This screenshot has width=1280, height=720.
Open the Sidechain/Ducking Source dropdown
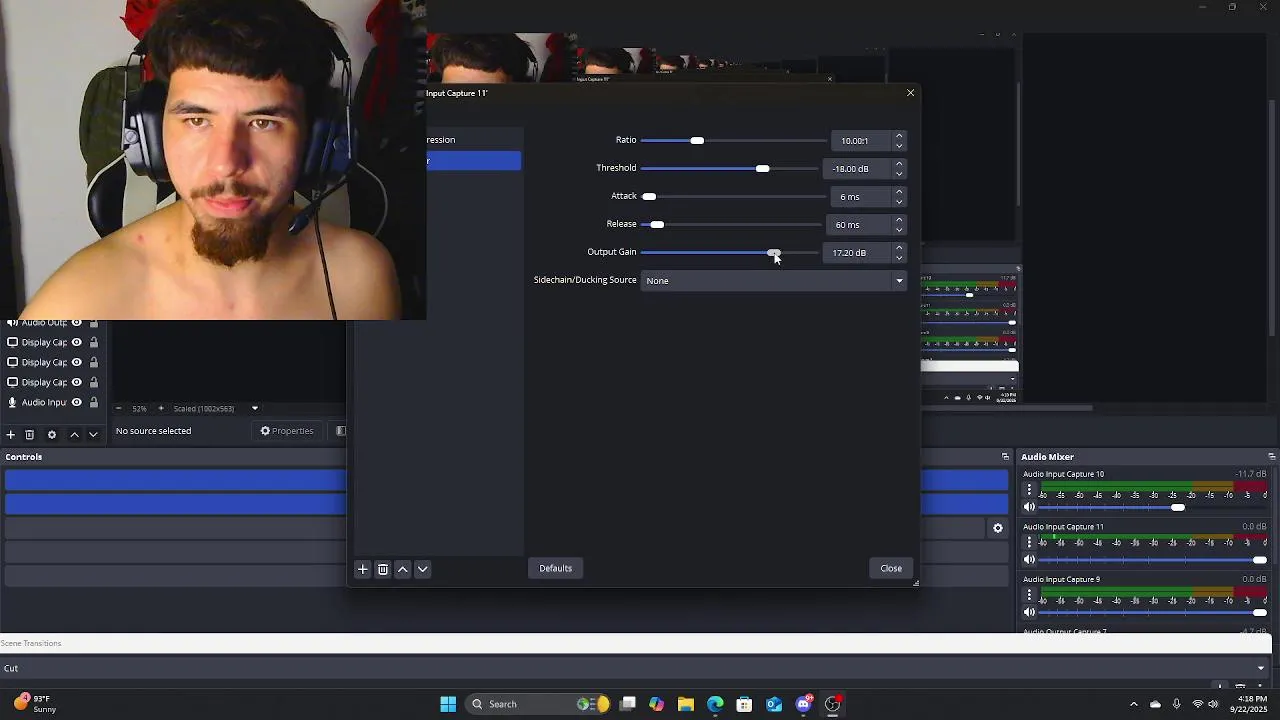pyautogui.click(x=774, y=281)
